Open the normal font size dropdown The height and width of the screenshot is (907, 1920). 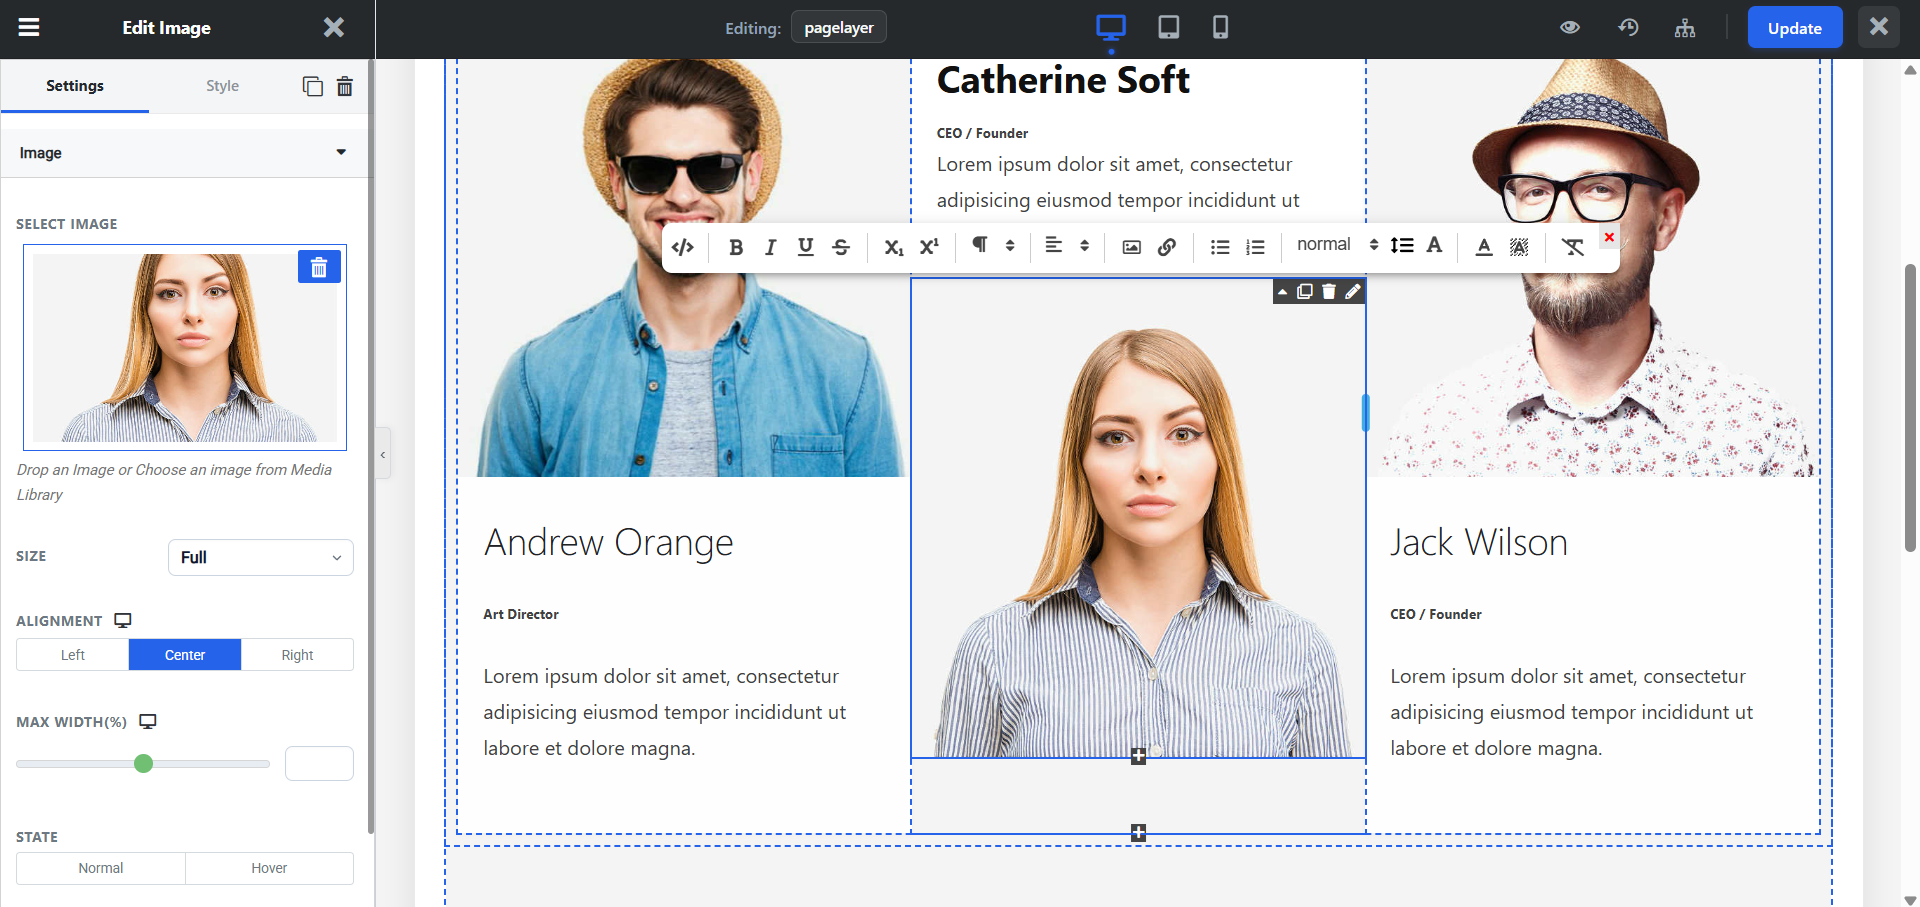(x=1337, y=245)
